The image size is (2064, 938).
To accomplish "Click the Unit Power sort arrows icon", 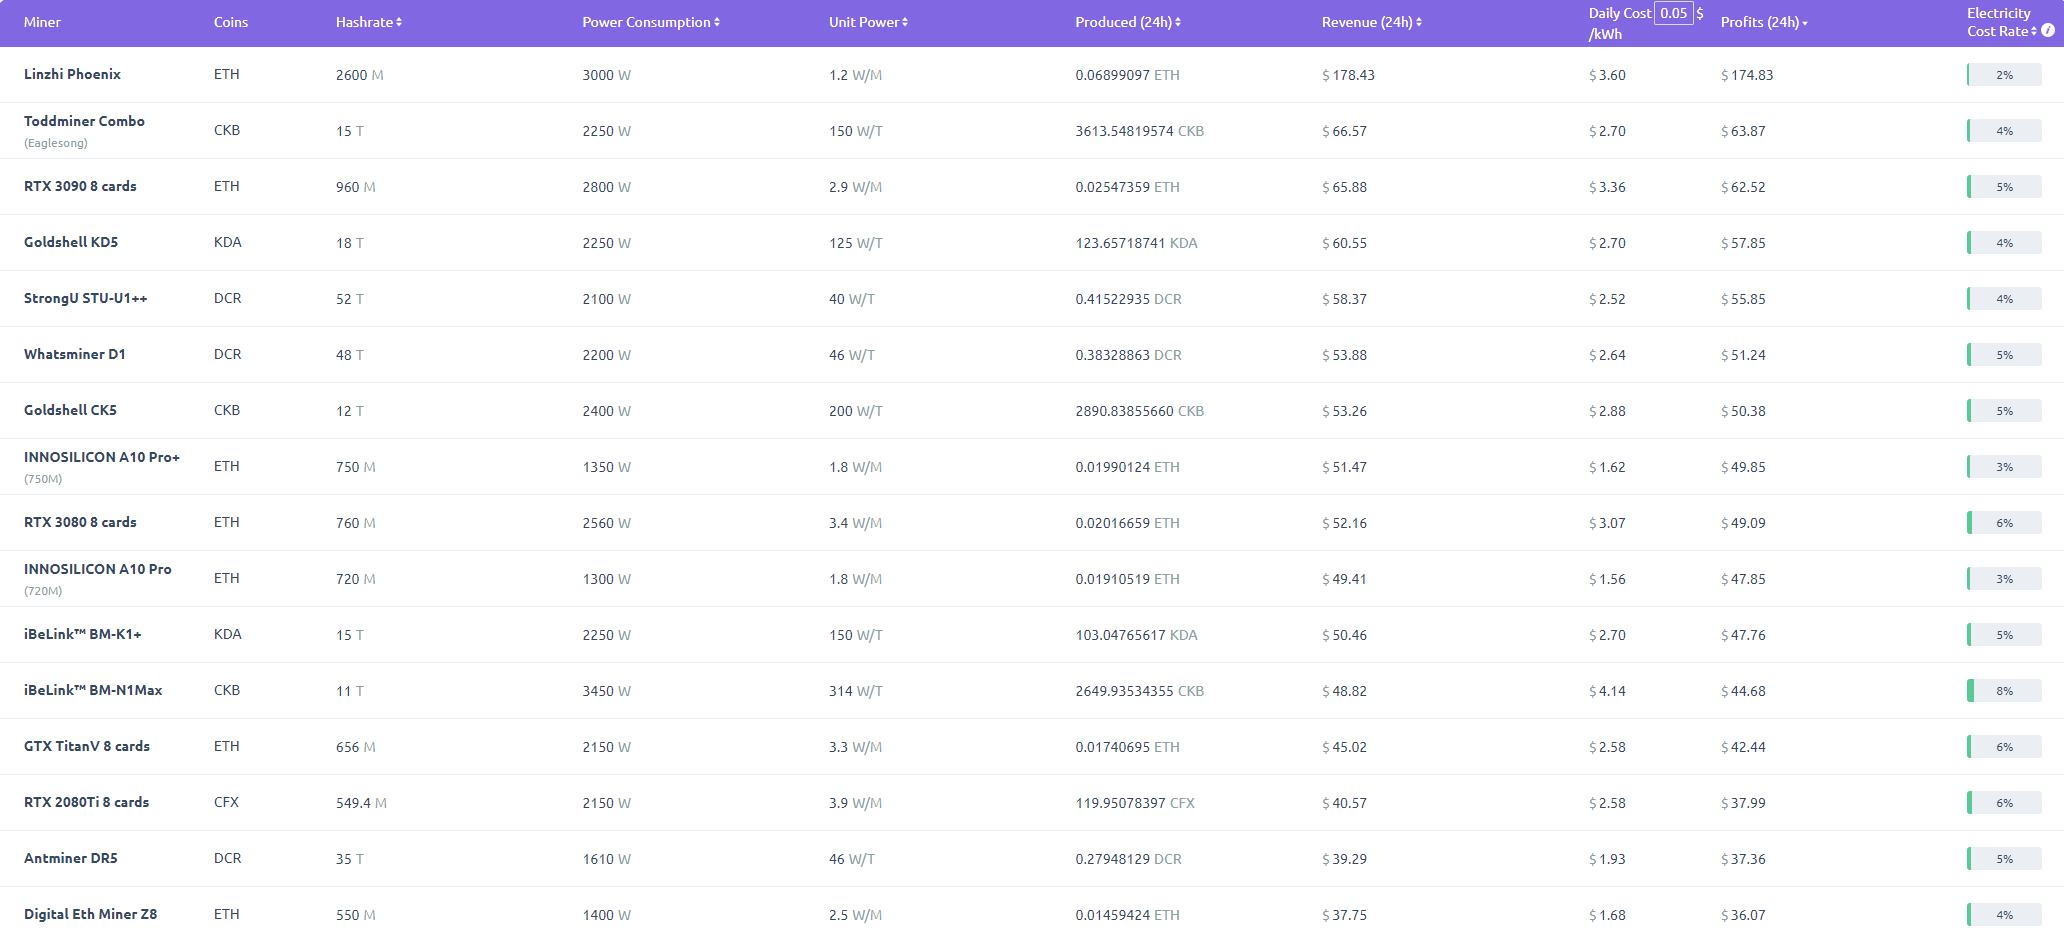I will [x=905, y=22].
